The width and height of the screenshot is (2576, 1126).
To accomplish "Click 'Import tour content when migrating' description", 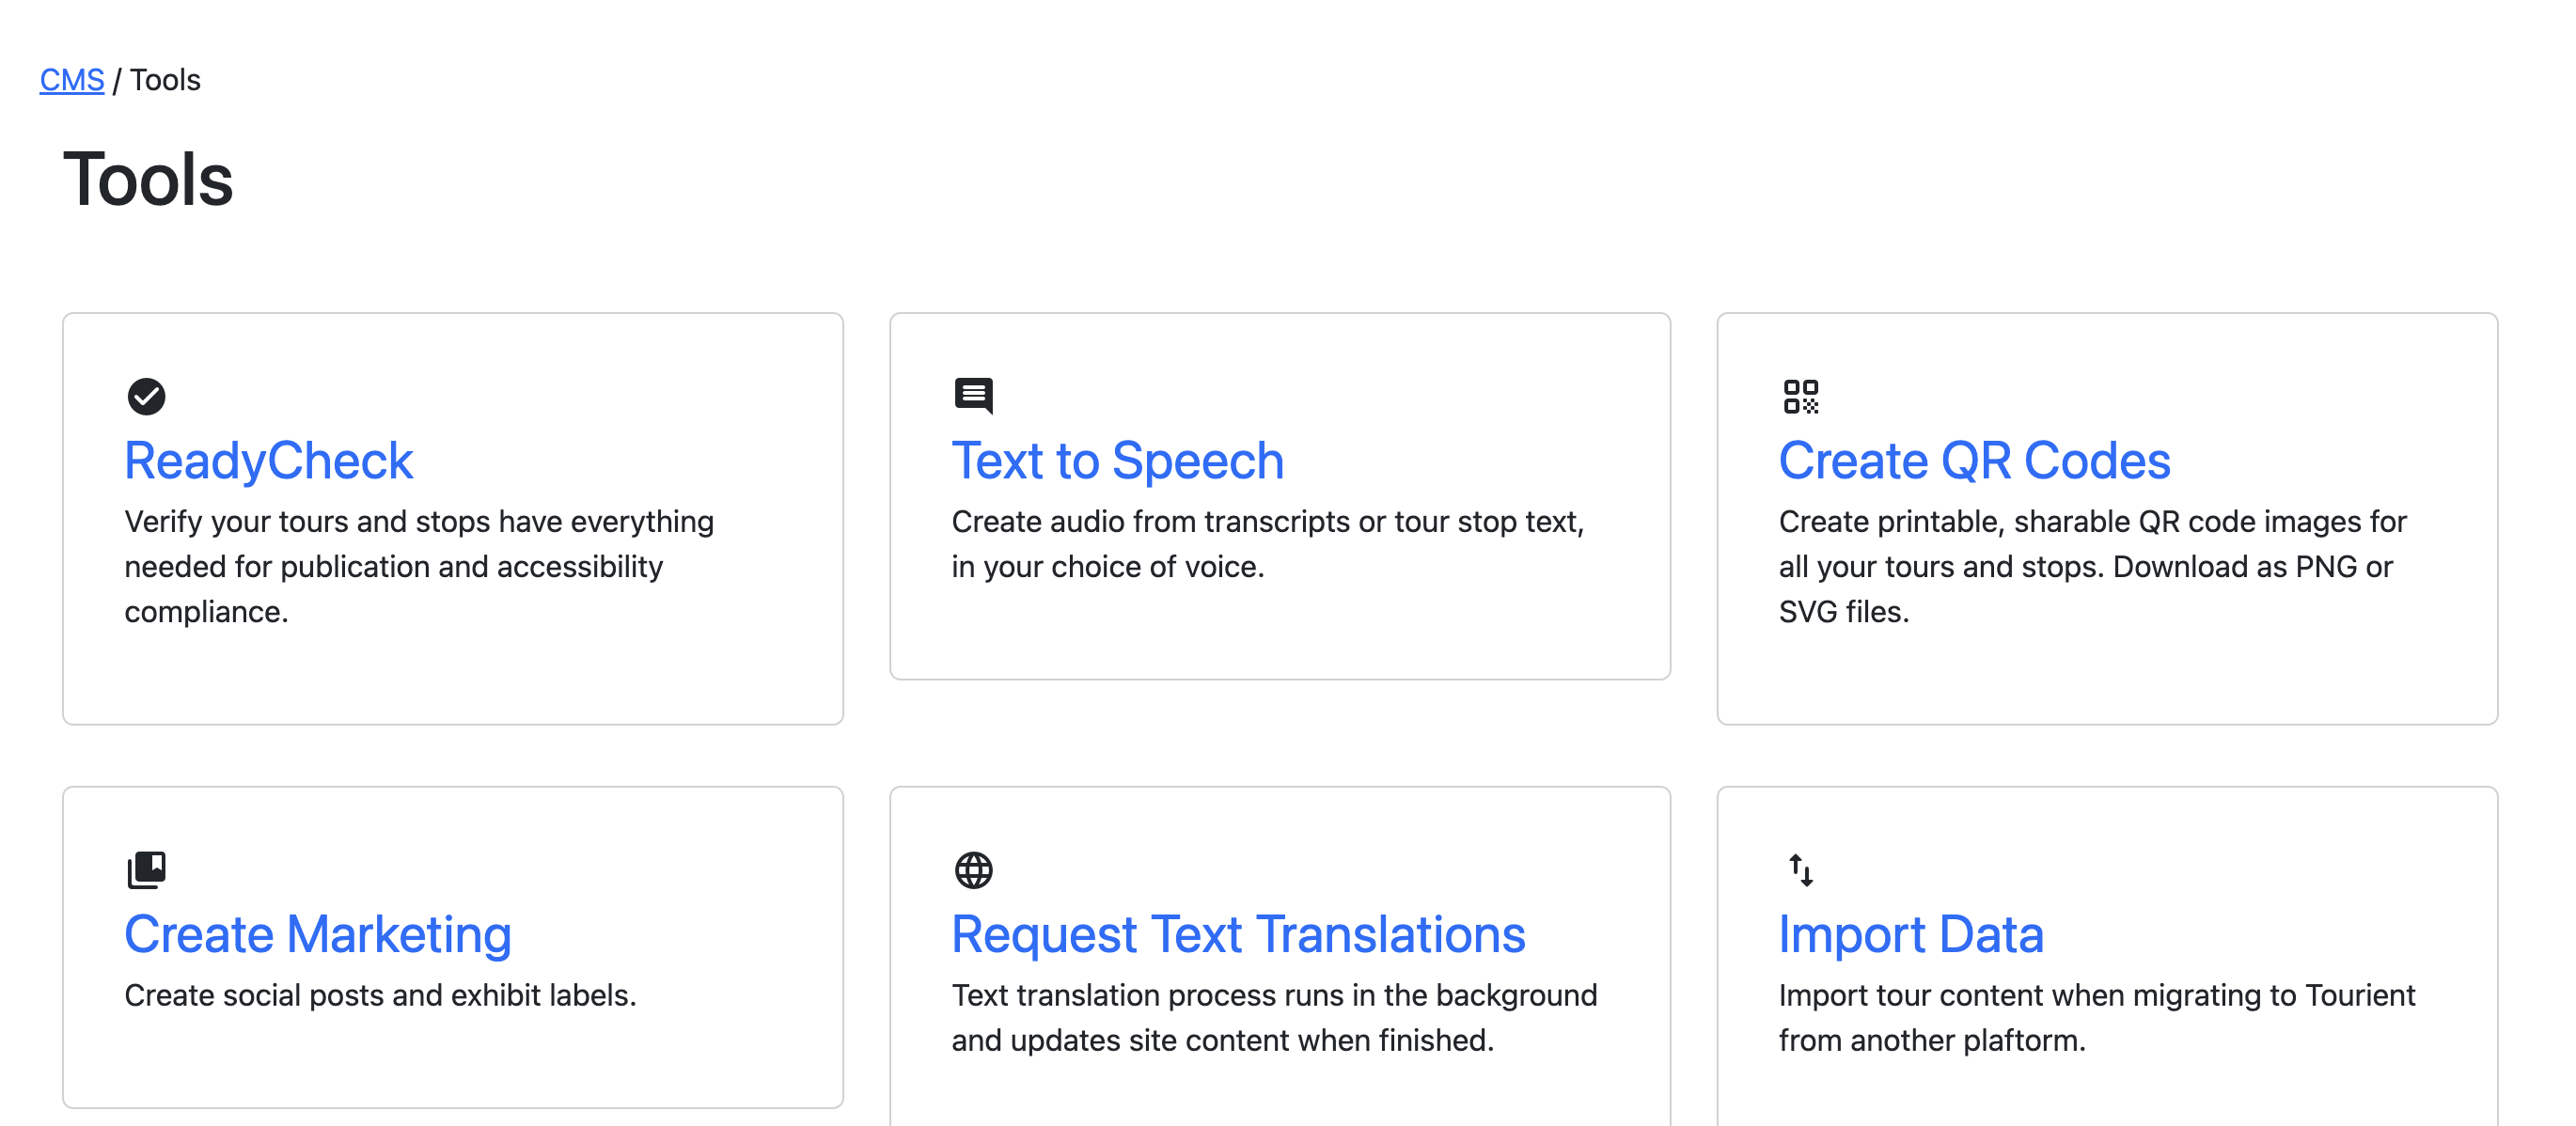I will coord(2097,1018).
